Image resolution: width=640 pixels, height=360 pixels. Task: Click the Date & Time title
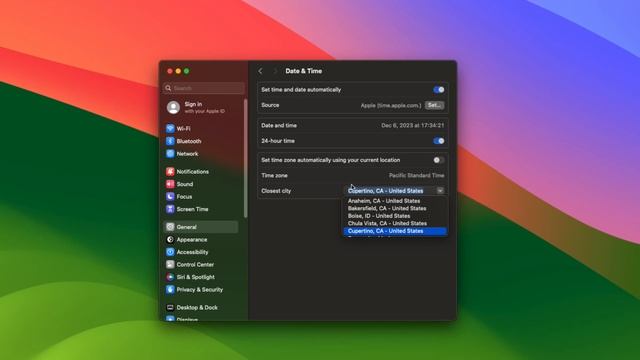pos(304,71)
